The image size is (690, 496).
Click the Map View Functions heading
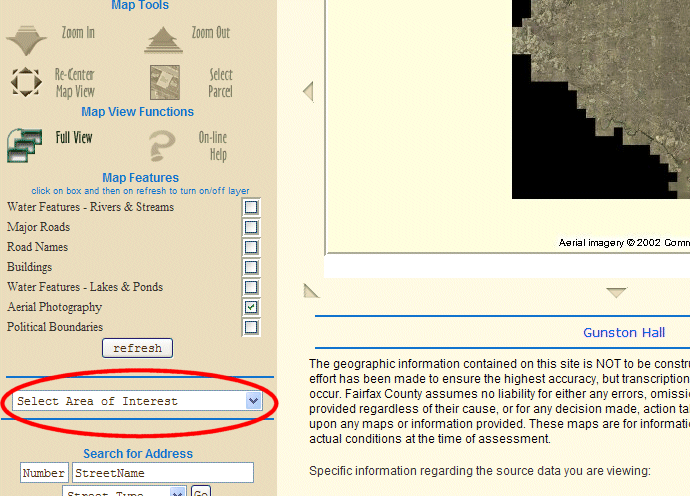click(x=137, y=112)
